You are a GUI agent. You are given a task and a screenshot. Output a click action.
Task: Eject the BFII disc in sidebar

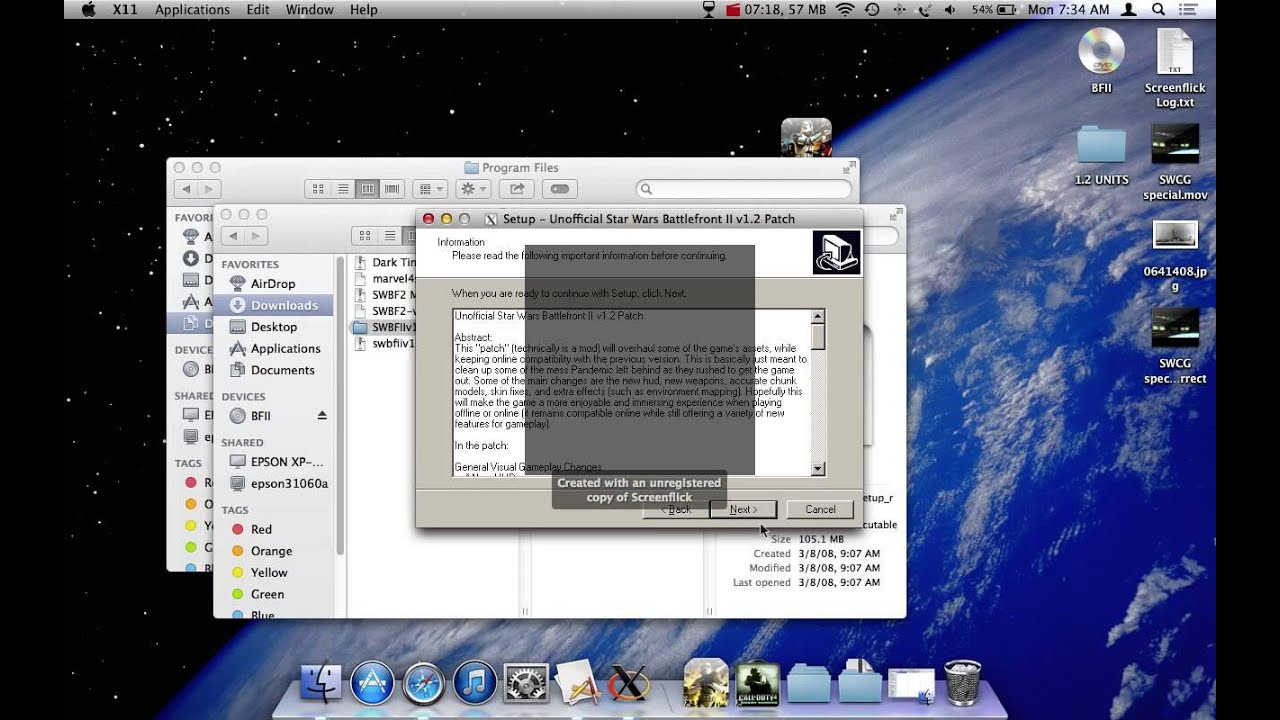pyautogui.click(x=322, y=415)
